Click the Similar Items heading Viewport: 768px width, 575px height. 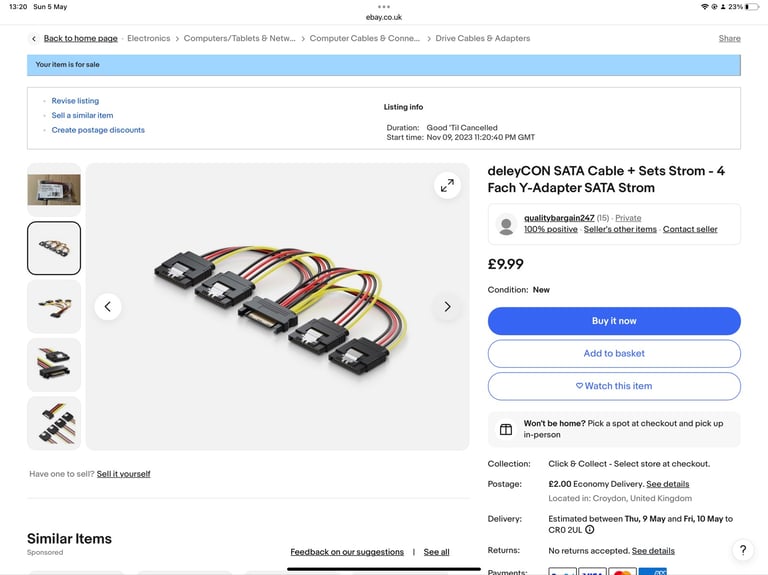[69, 539]
